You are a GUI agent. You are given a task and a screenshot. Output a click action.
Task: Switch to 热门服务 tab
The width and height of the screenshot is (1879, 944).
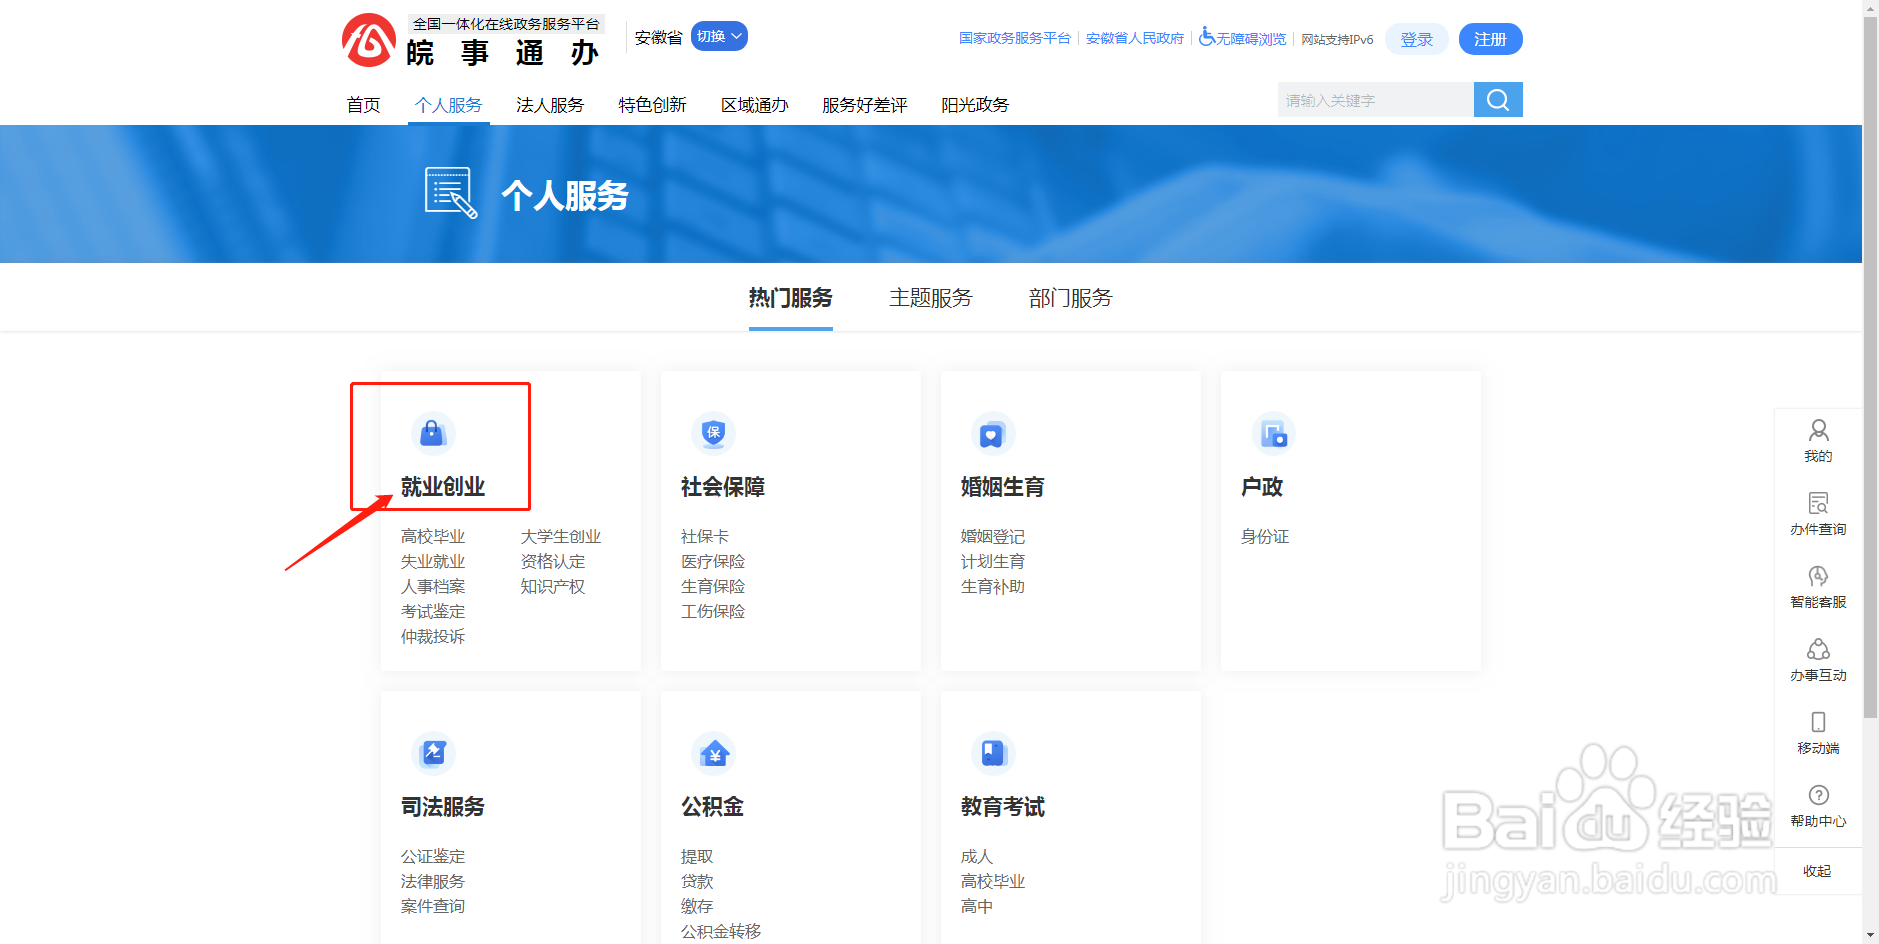coord(790,298)
